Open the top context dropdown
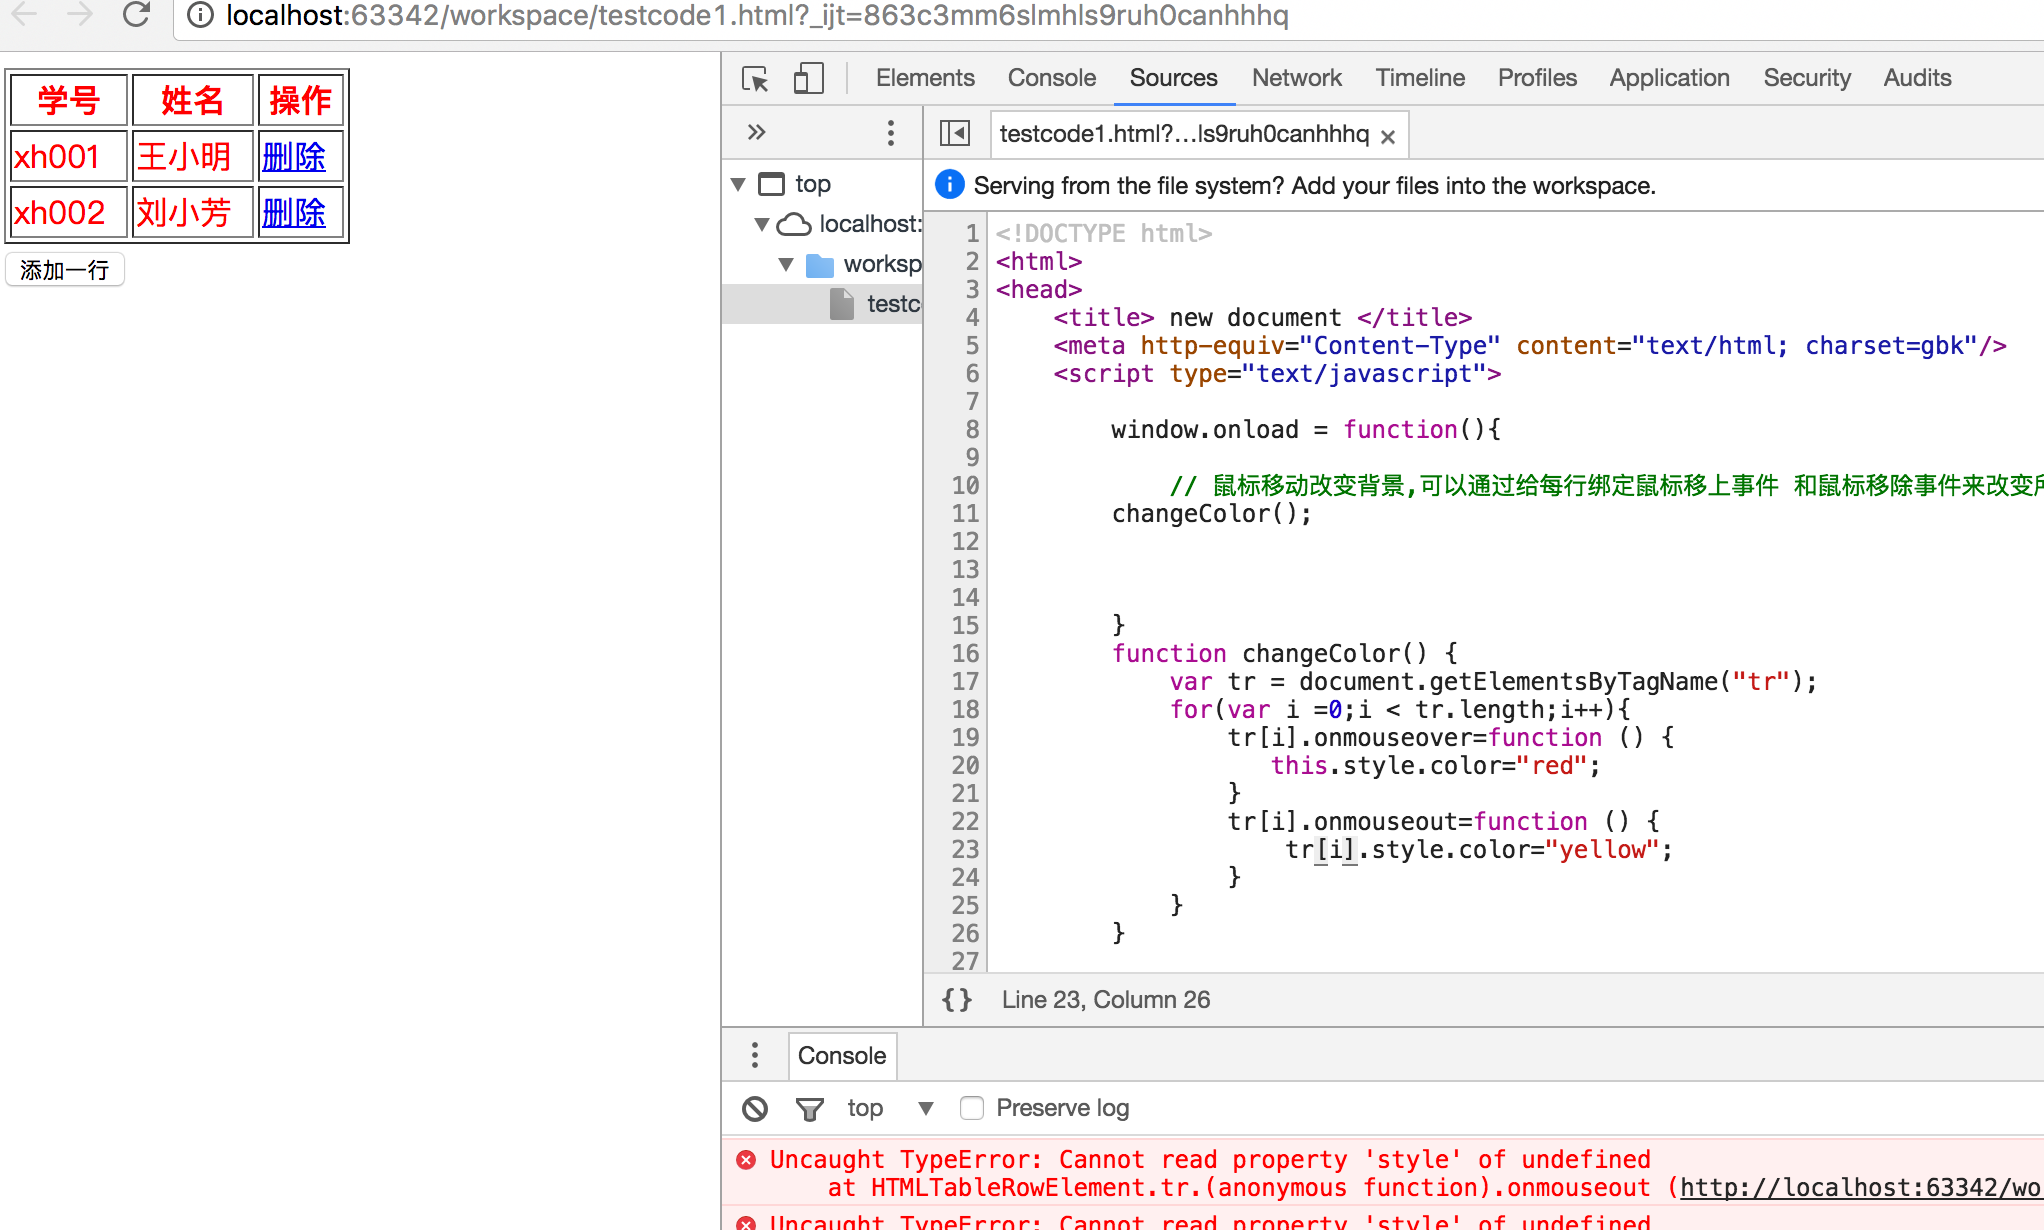 [890, 1108]
